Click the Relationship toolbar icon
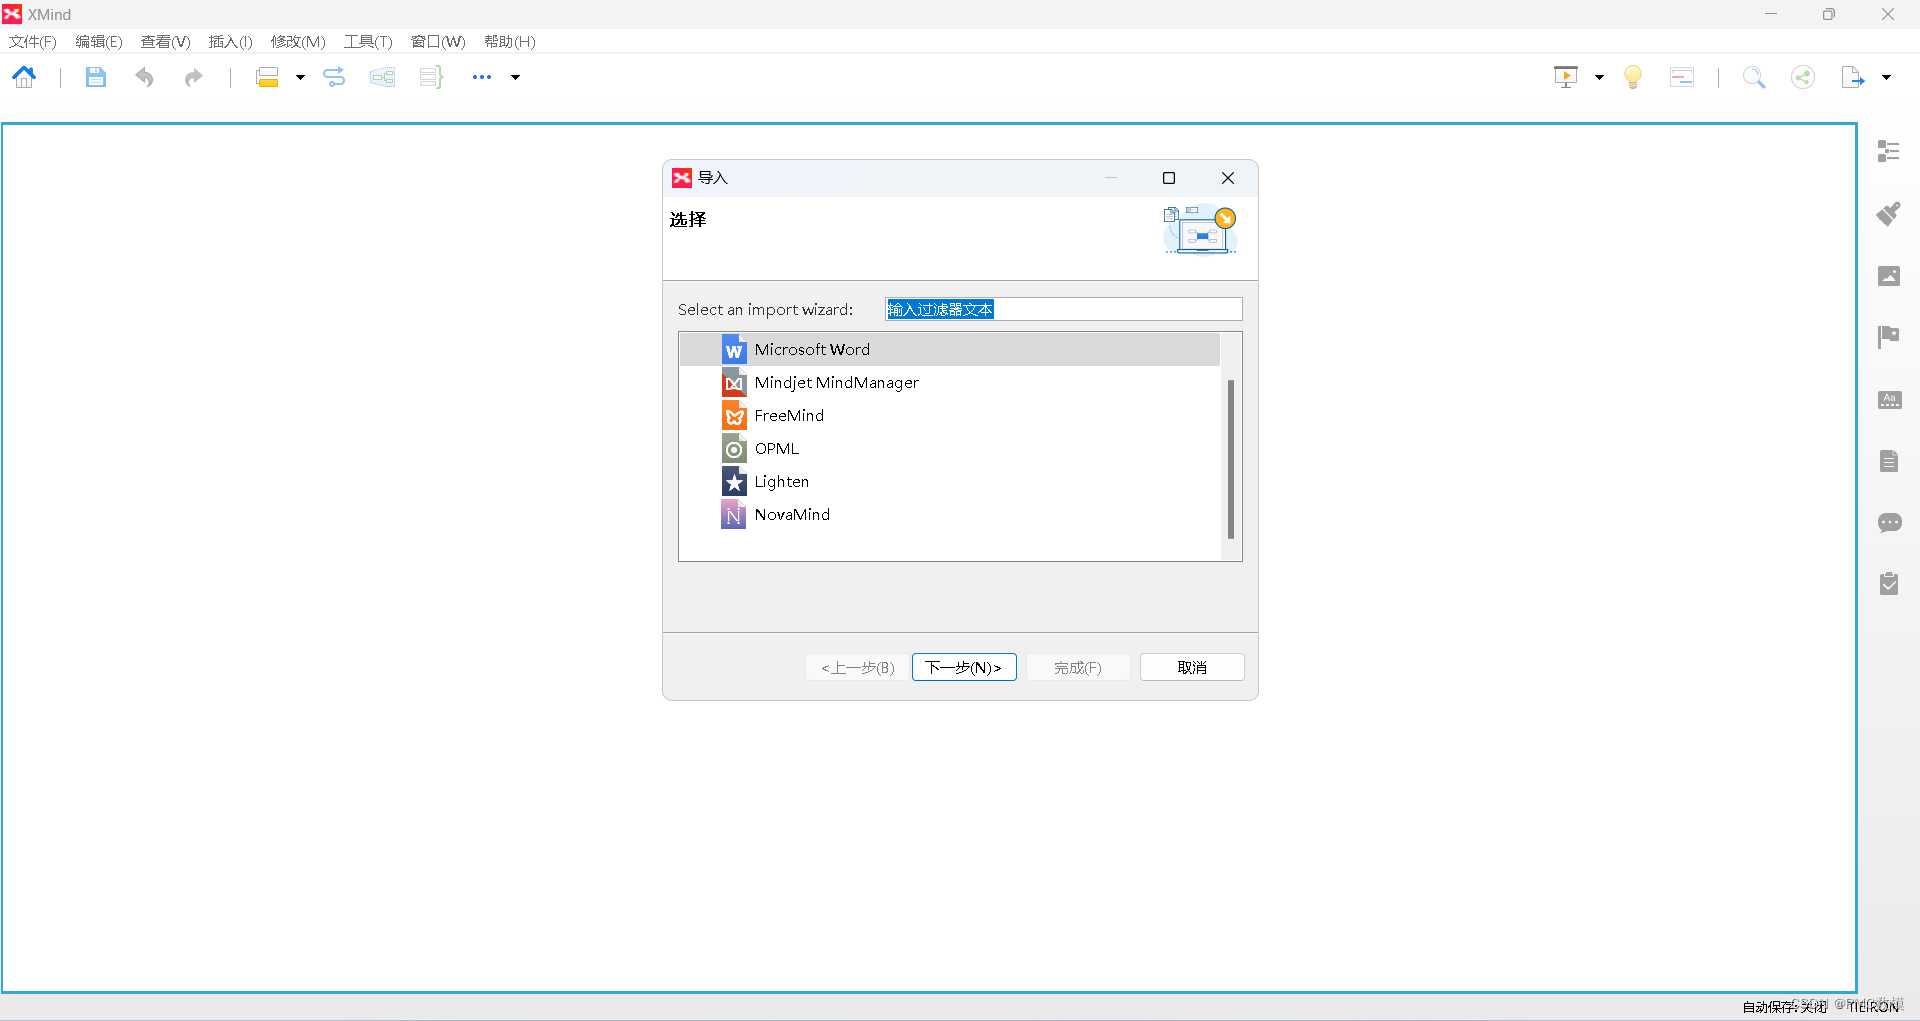The height and width of the screenshot is (1021, 1920). click(x=334, y=77)
